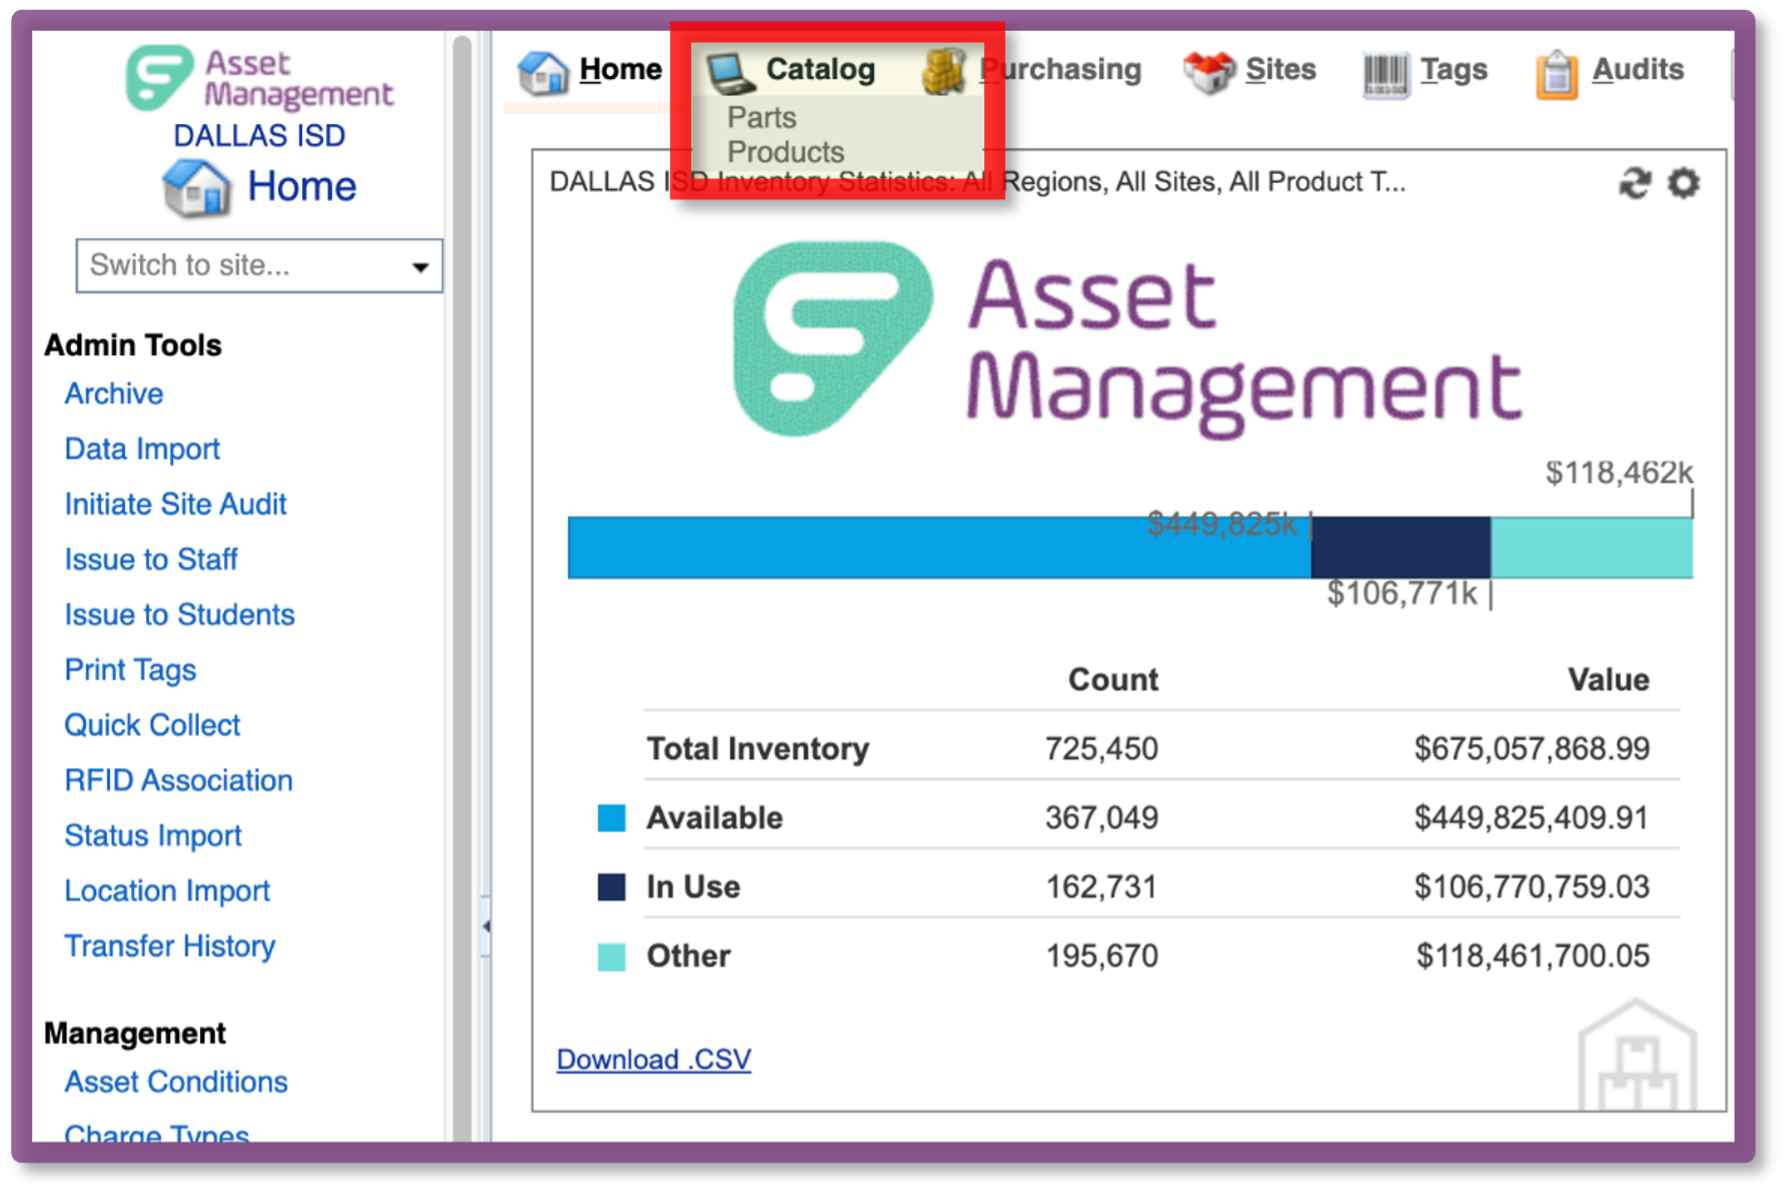Click the Sites red building icon
1792x1196 pixels.
coord(1209,72)
